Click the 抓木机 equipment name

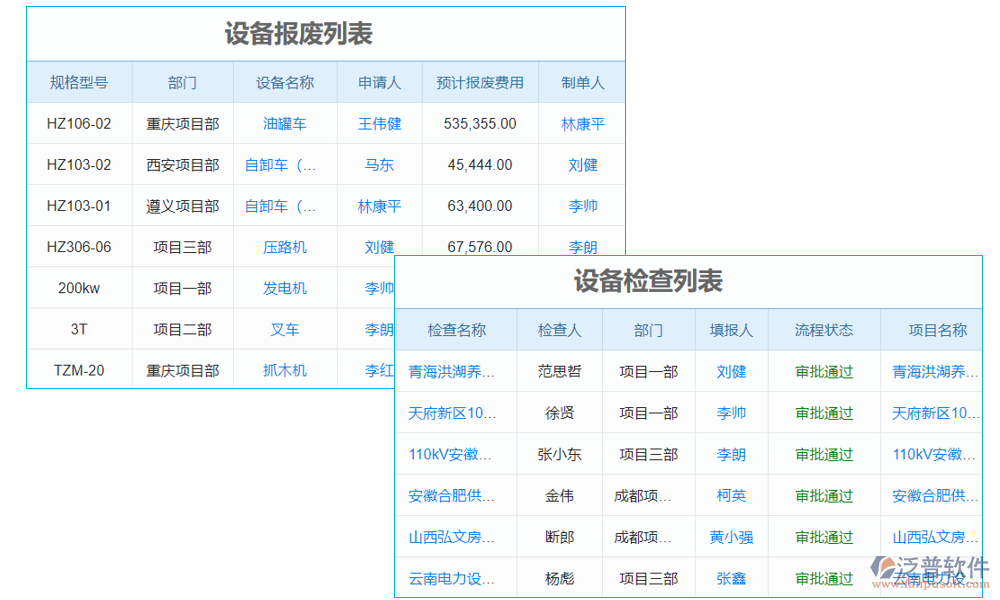(285, 369)
